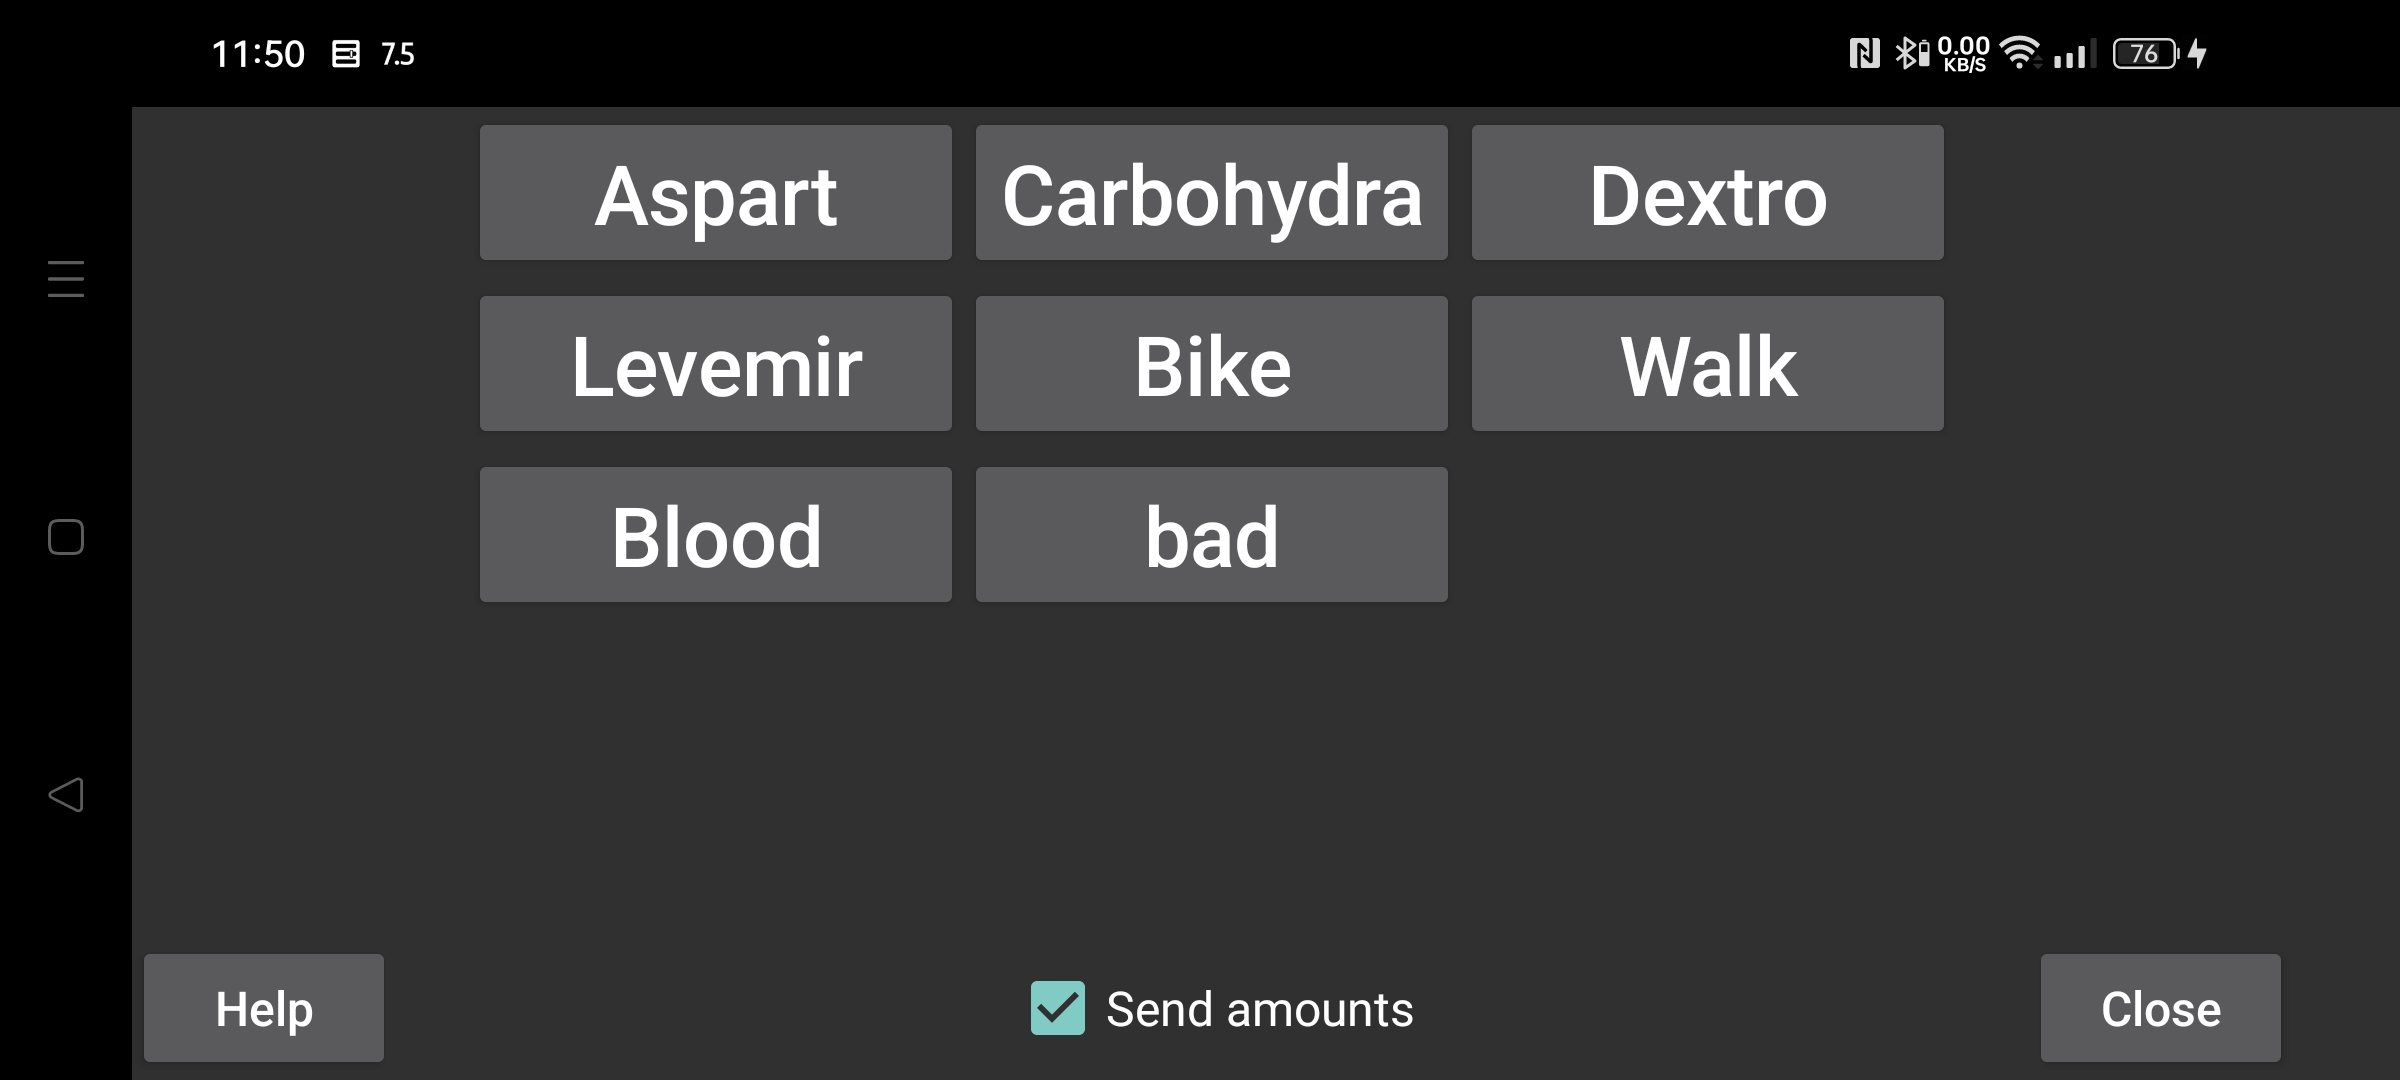
Task: Close the labels dialog with Close
Action: click(x=2161, y=1008)
